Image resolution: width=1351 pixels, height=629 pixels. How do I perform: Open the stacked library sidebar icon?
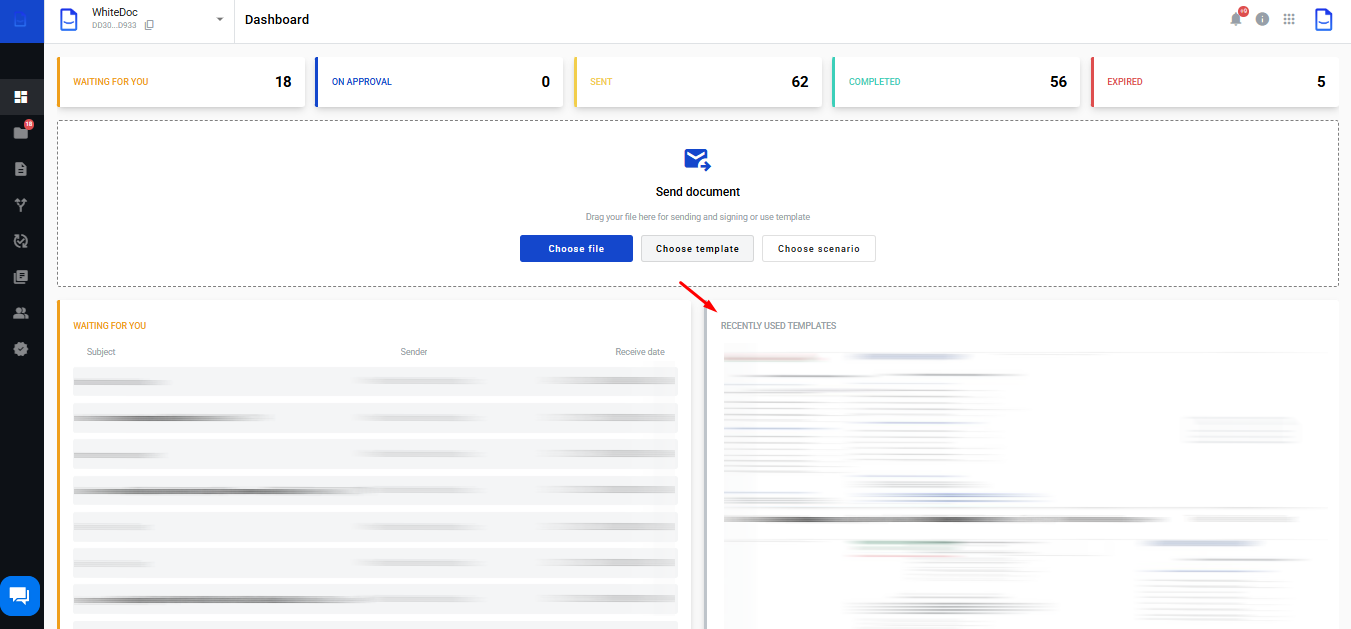pos(21,277)
